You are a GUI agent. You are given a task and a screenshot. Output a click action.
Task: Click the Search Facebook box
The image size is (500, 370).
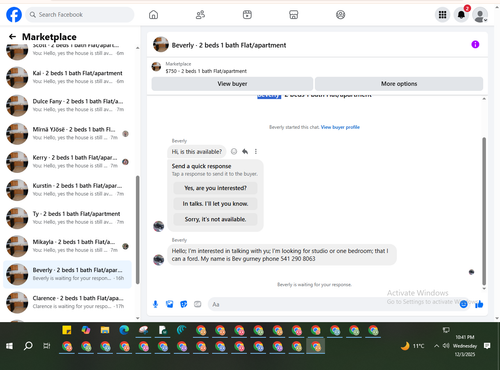click(80, 15)
